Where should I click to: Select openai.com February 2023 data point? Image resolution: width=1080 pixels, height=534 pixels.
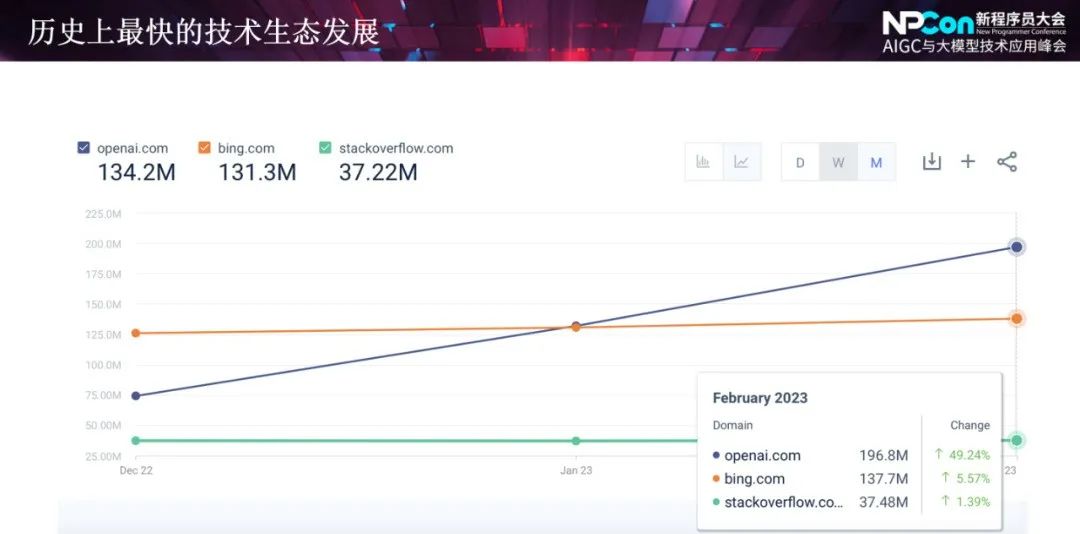coord(1016,247)
